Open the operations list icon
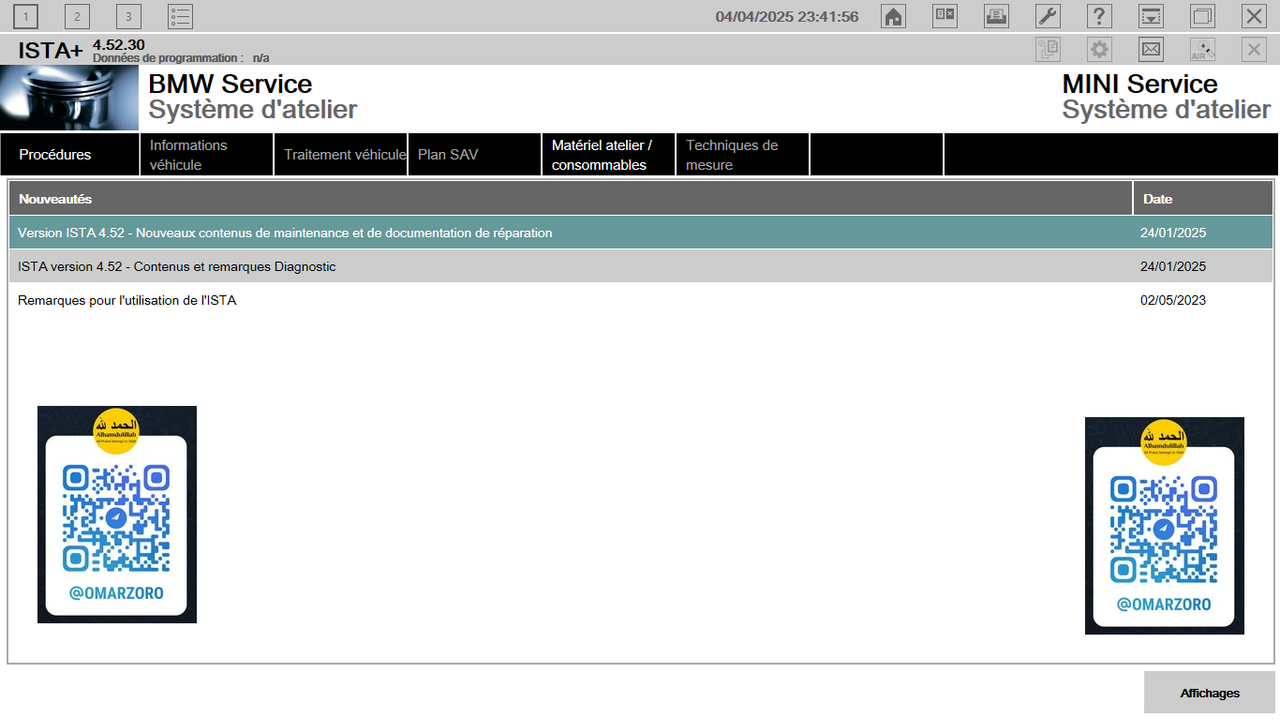The width and height of the screenshot is (1280, 720). pos(180,16)
